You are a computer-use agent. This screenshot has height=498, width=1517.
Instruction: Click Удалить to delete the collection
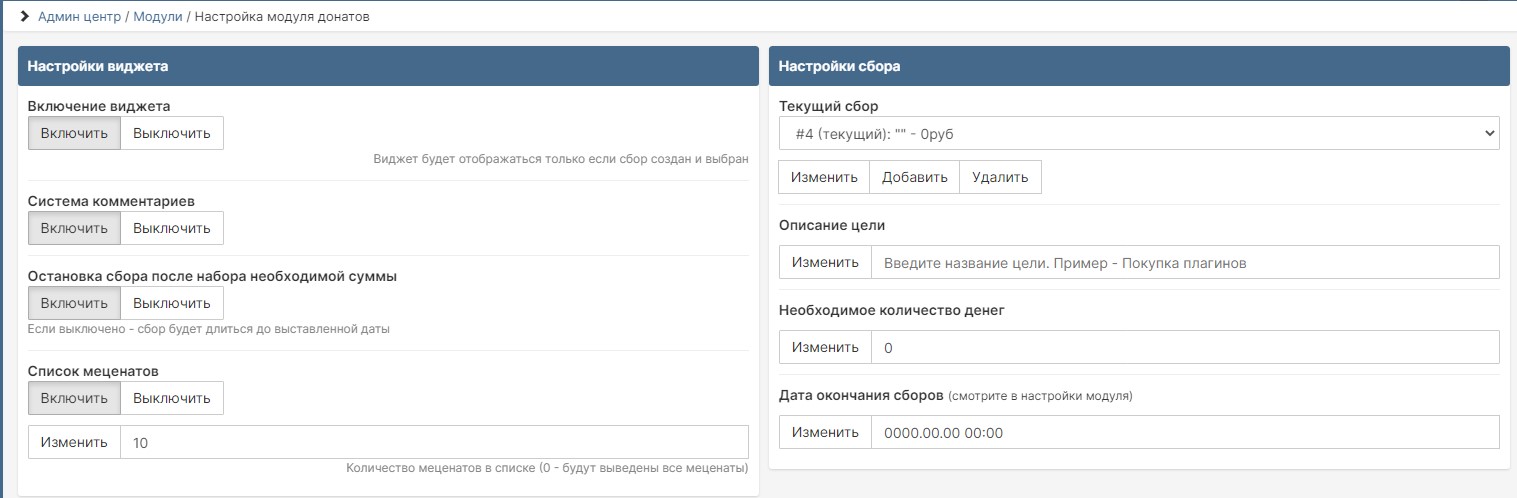[1000, 177]
